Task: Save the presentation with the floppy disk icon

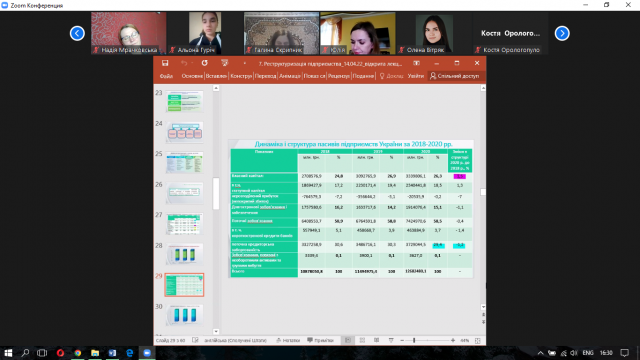Action: click(165, 63)
